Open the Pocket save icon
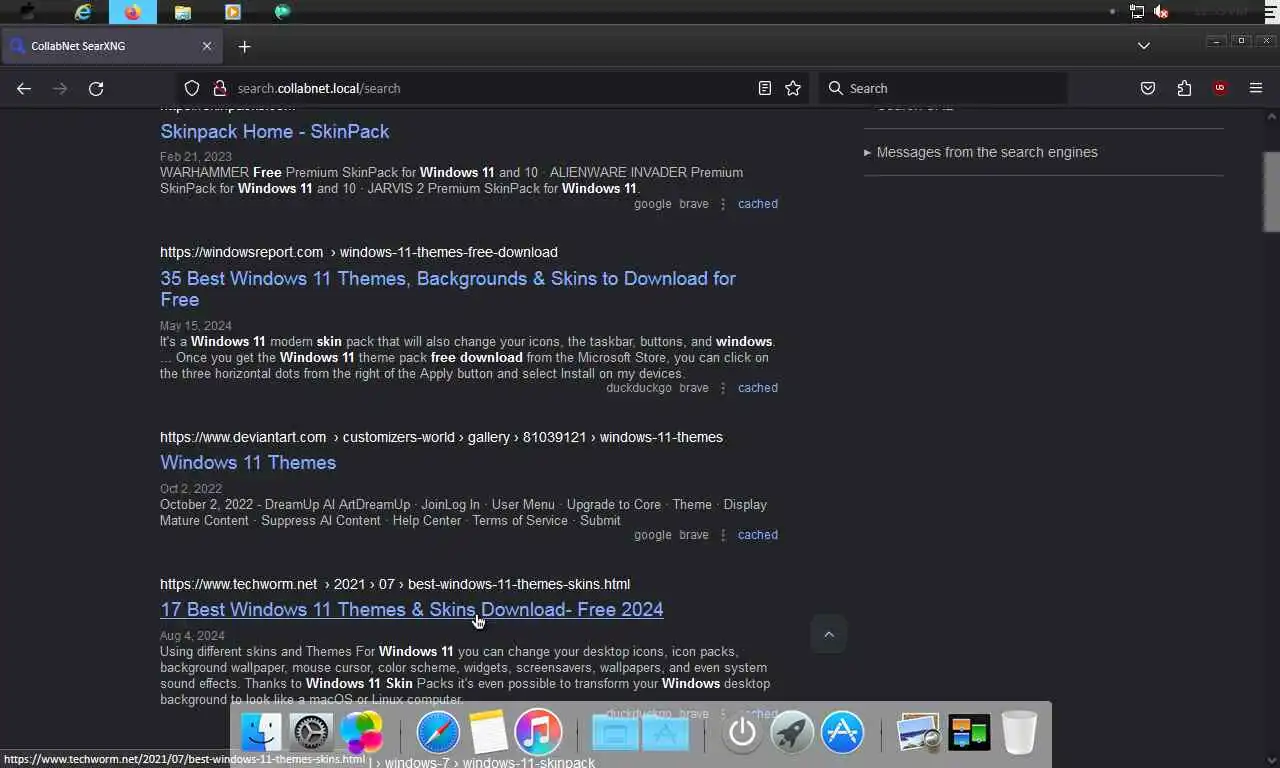The height and width of the screenshot is (768, 1280). tap(1148, 88)
